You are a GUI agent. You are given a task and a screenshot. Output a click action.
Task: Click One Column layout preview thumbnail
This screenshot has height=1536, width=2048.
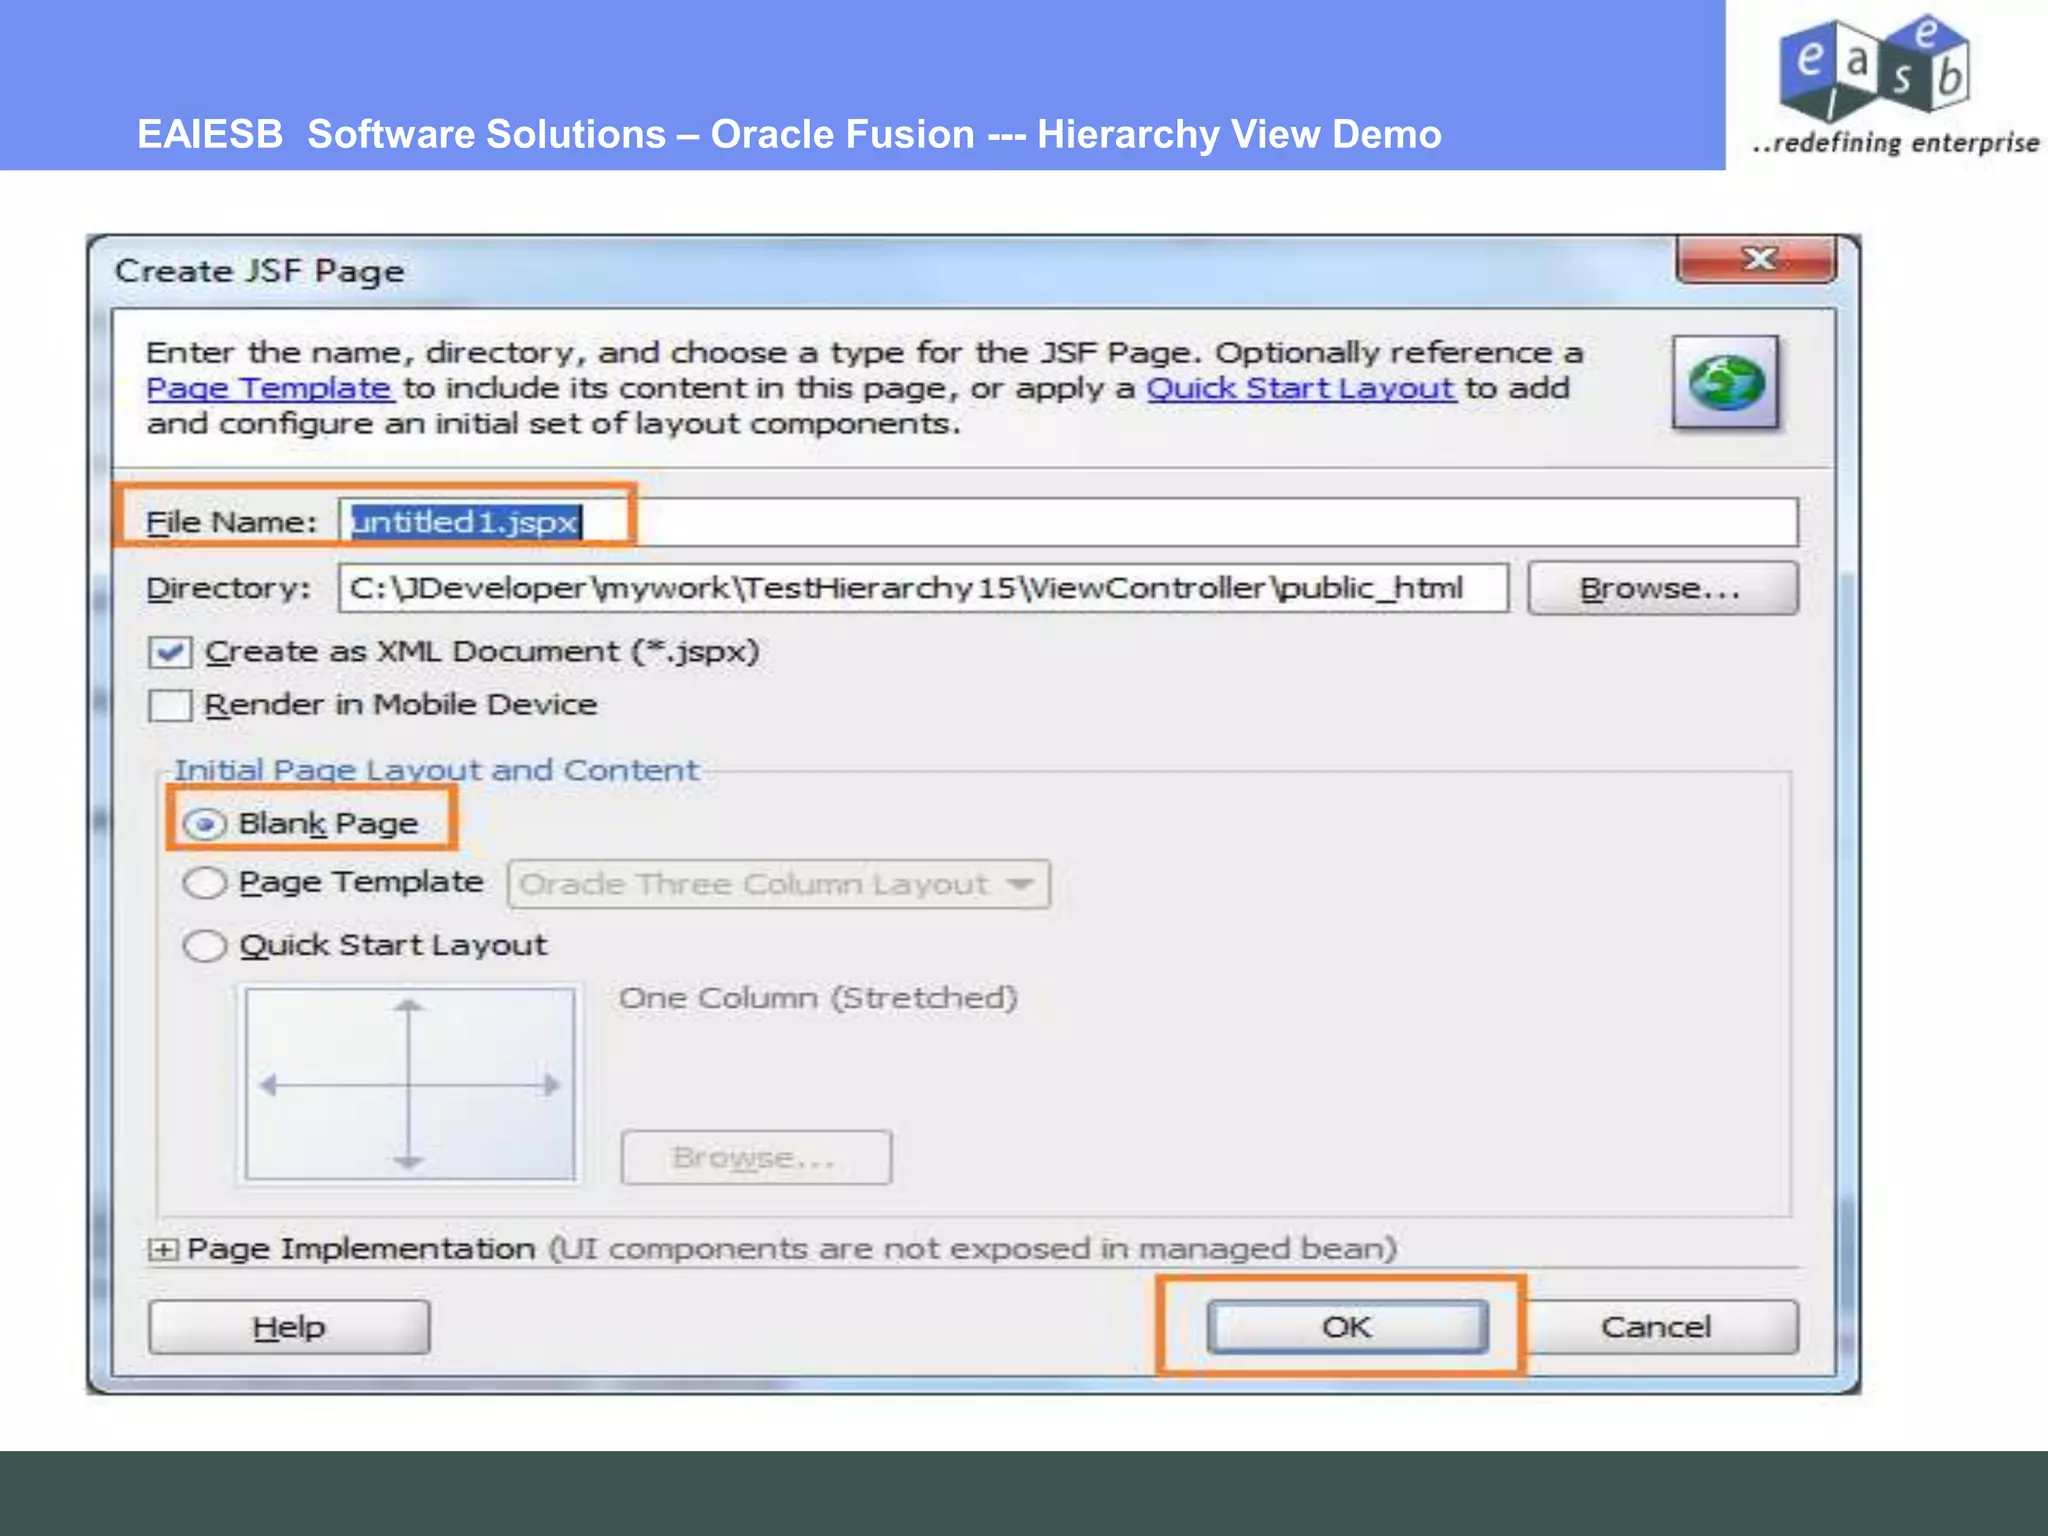click(410, 1085)
